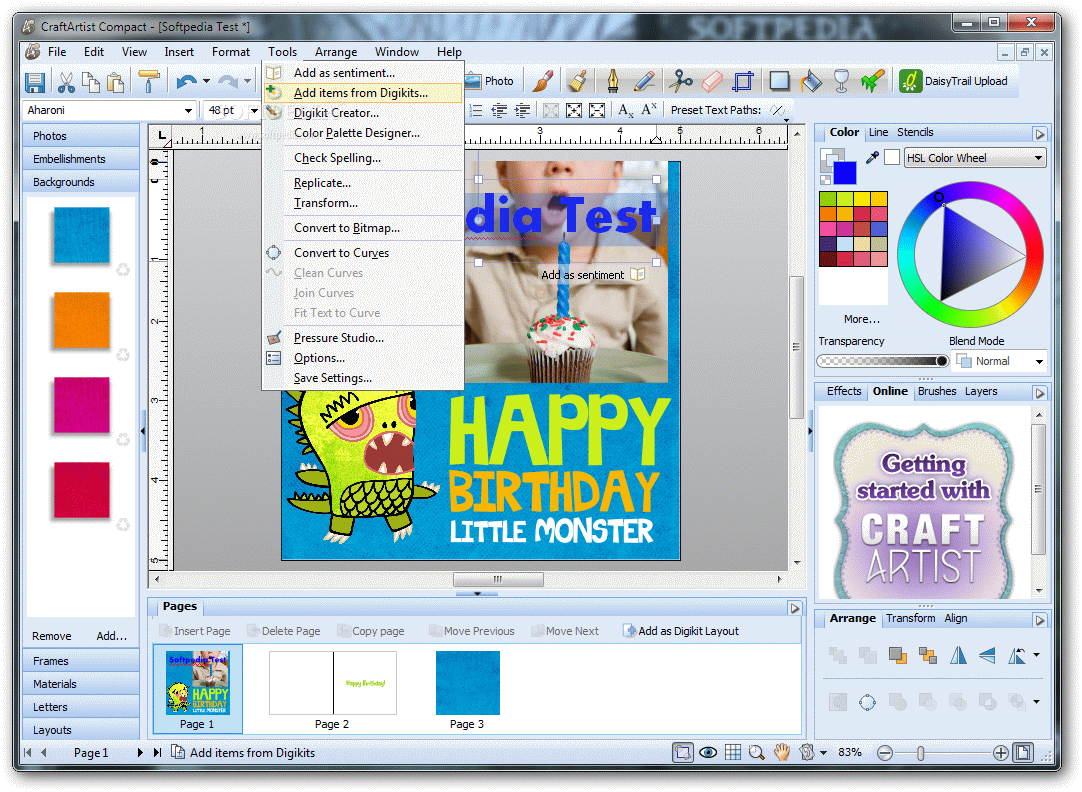Choose Convert to Curves menu entry
This screenshot has width=1082, height=792.
363,253
